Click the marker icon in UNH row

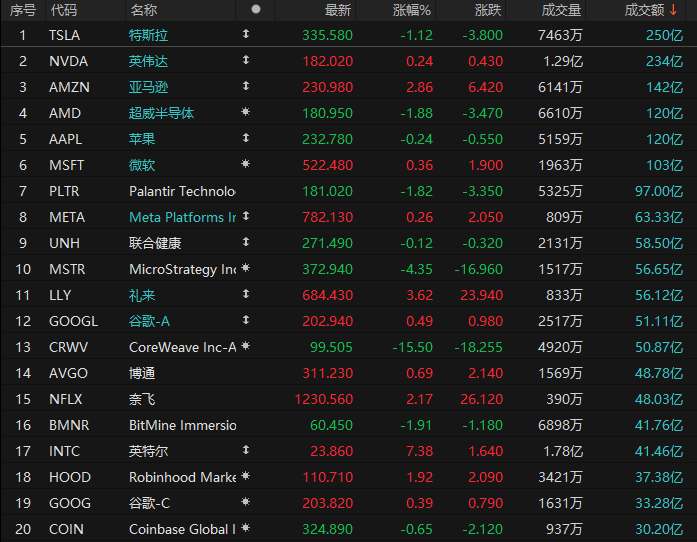[x=246, y=242]
